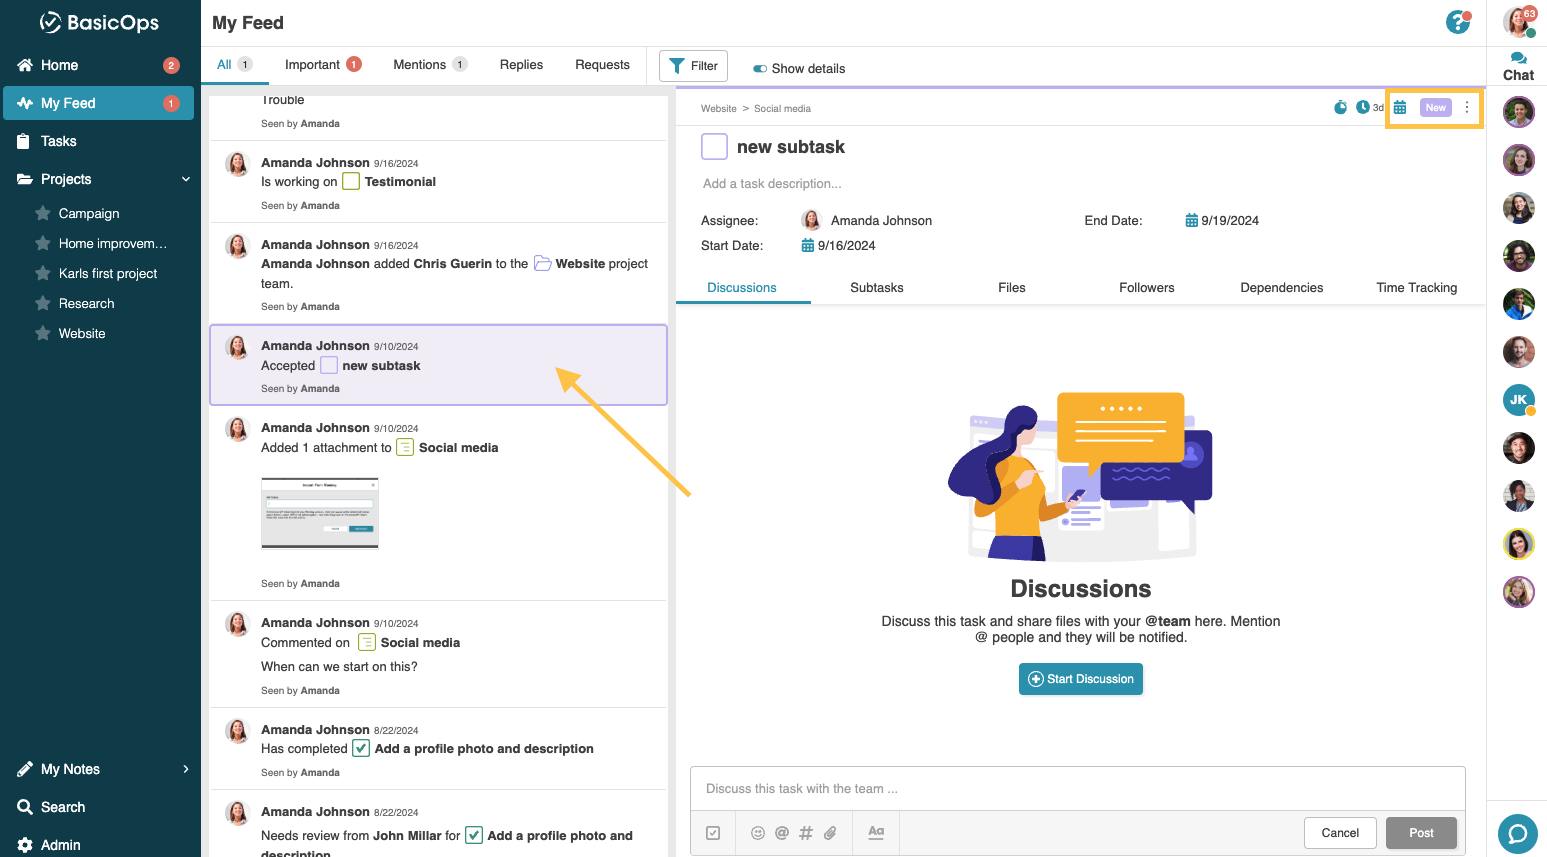Post the discussion message
Image resolution: width=1547 pixels, height=857 pixels.
coord(1421,832)
